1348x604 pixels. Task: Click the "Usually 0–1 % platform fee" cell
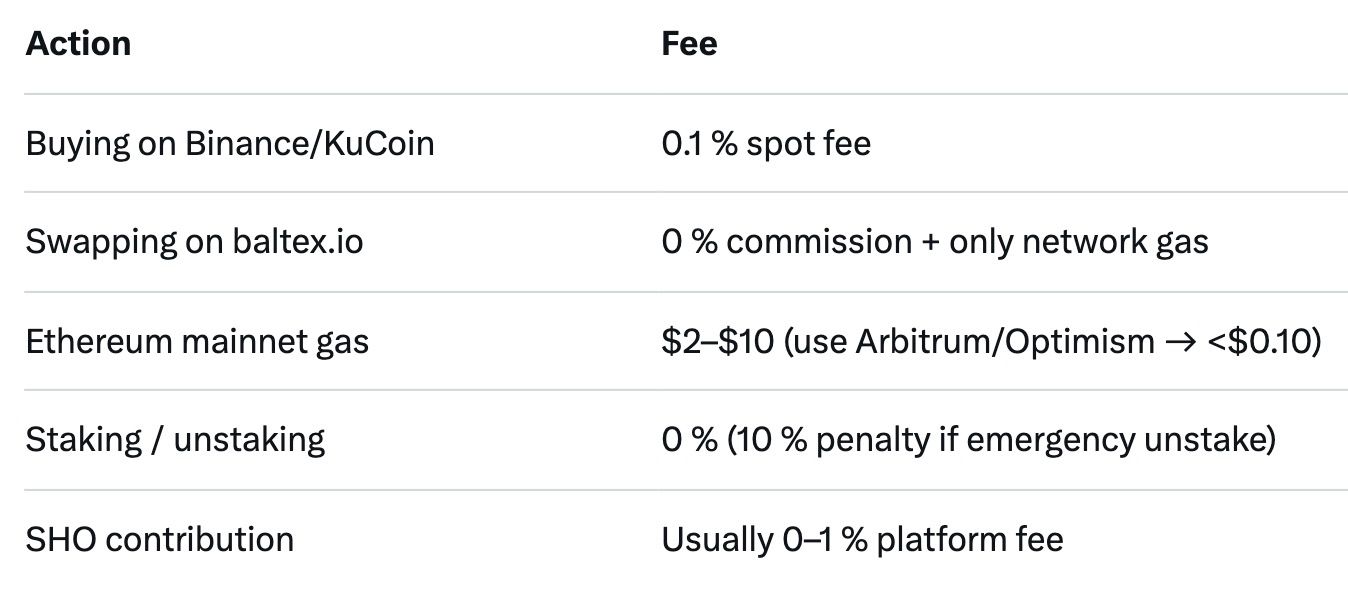862,539
